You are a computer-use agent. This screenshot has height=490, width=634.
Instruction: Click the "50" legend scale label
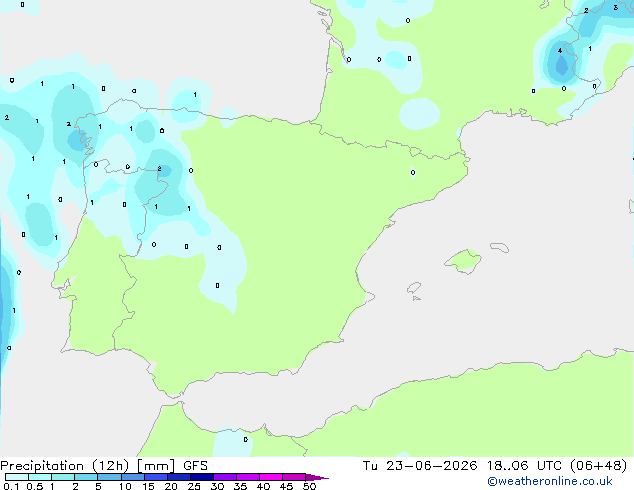(x=309, y=486)
